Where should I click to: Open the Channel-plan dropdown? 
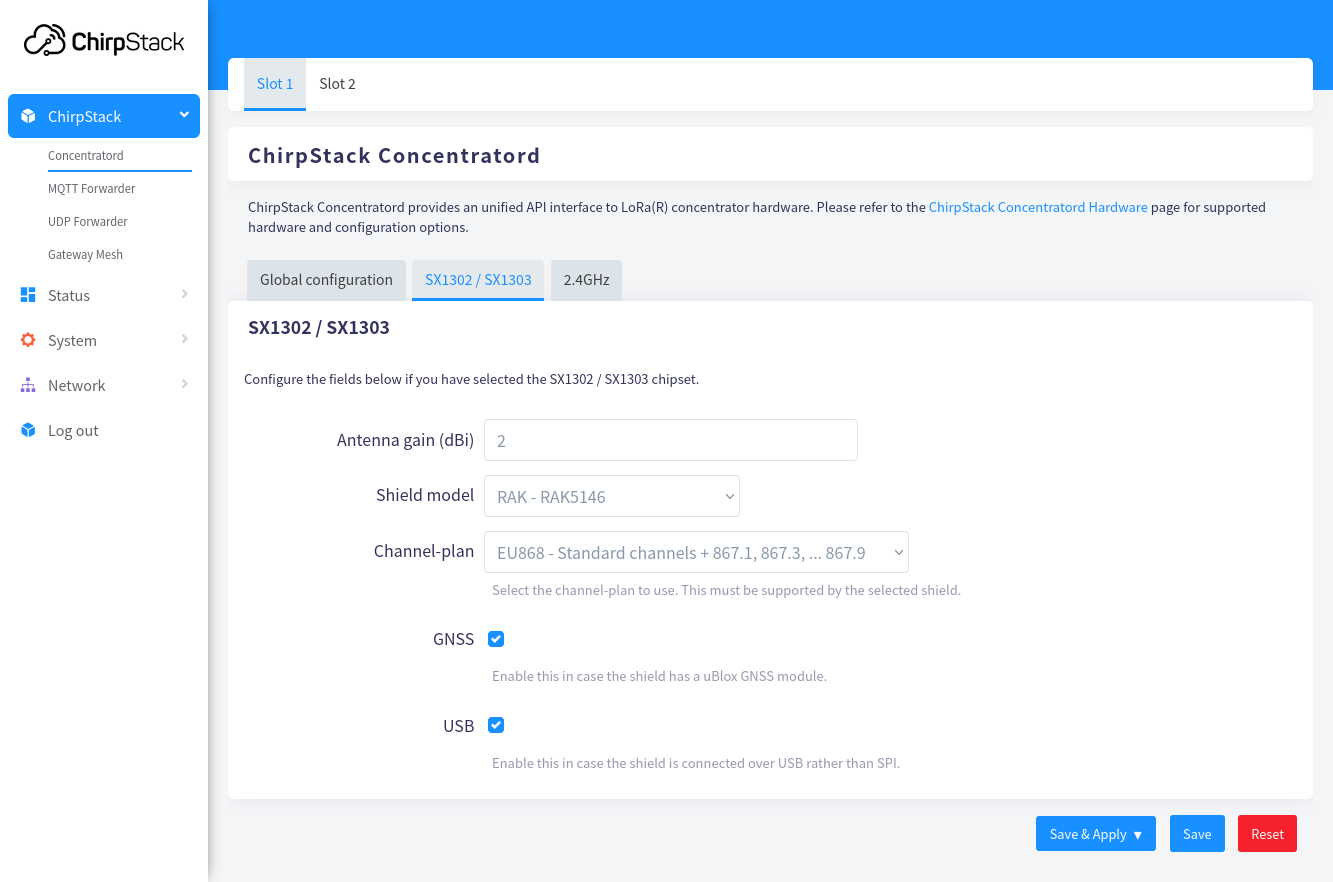(x=695, y=552)
